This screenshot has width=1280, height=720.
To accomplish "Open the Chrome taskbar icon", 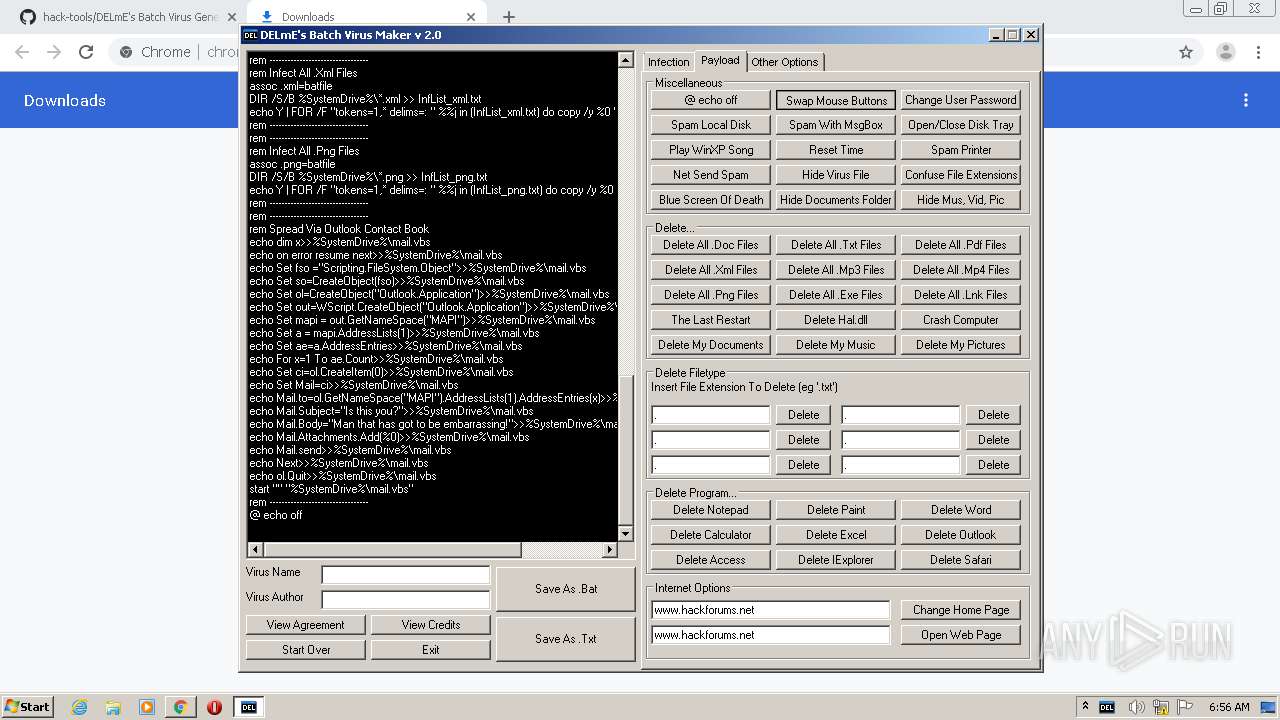I will tap(180, 707).
